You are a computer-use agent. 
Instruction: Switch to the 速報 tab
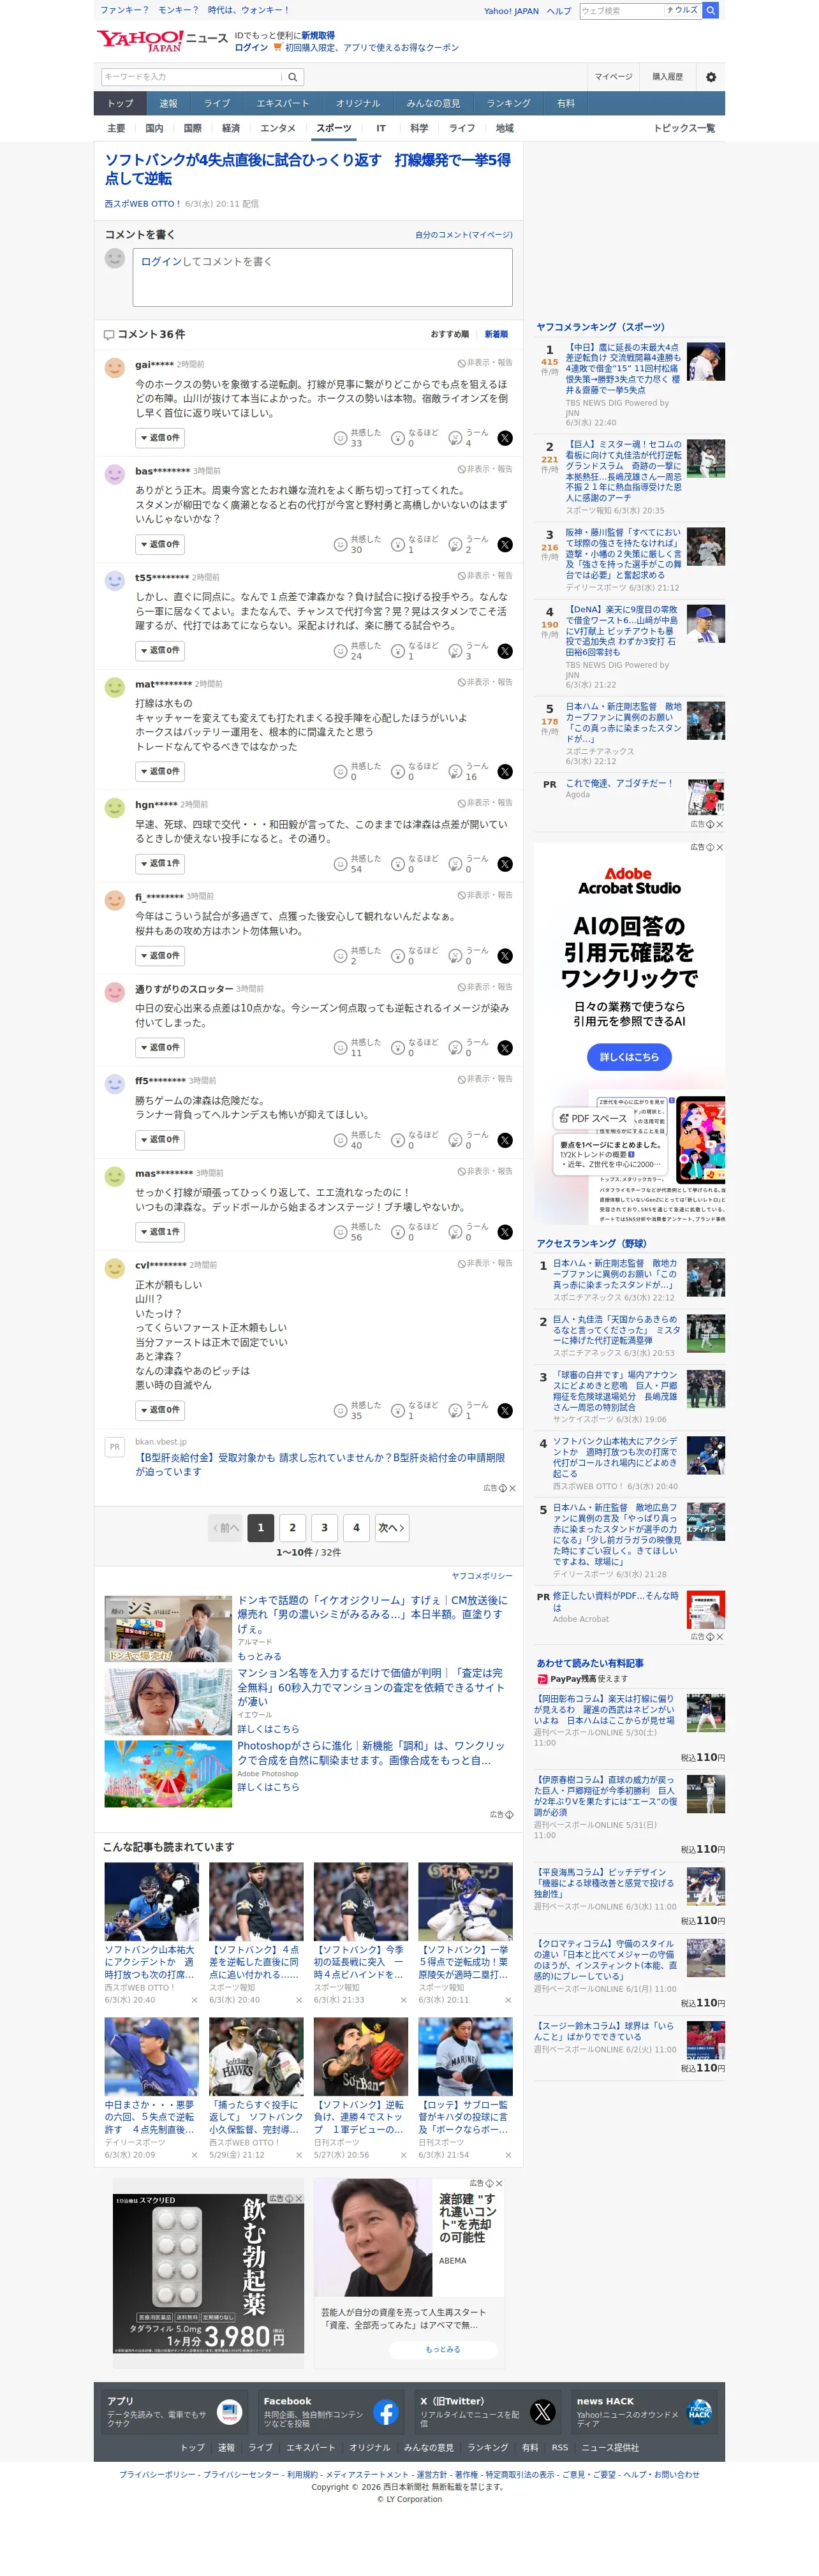click(168, 103)
